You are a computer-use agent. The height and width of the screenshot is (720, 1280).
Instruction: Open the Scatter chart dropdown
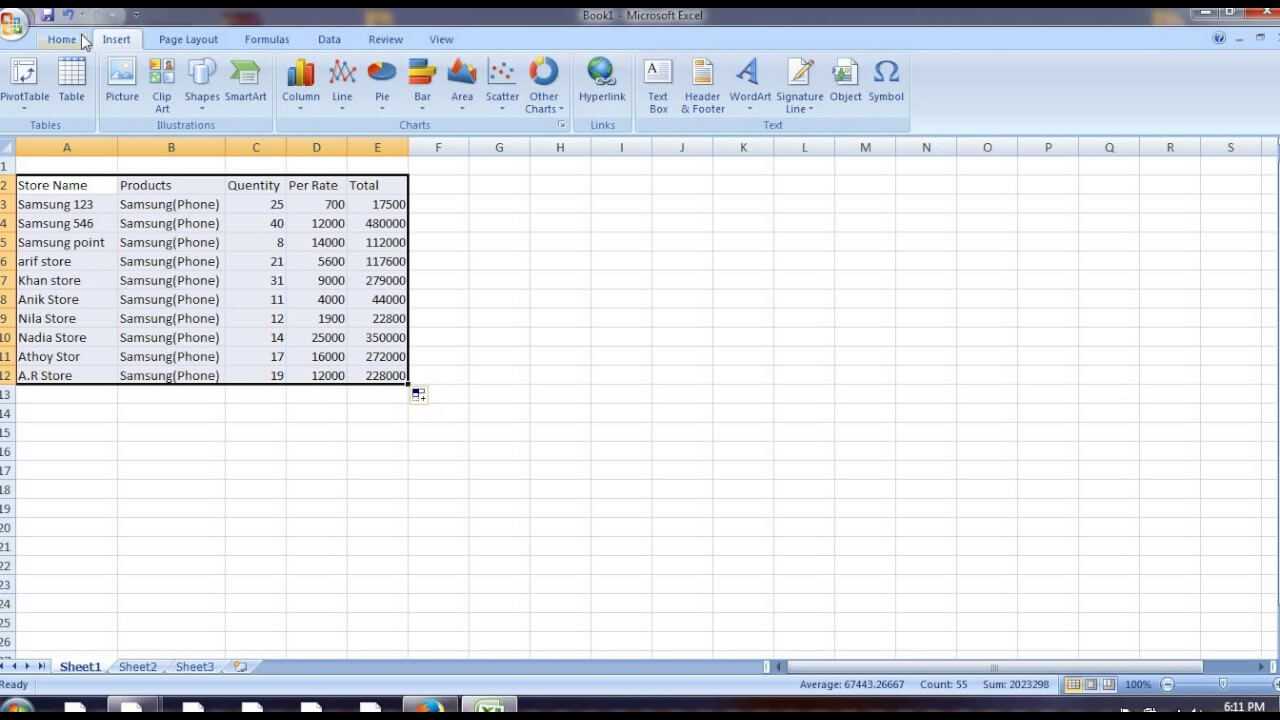point(502,84)
